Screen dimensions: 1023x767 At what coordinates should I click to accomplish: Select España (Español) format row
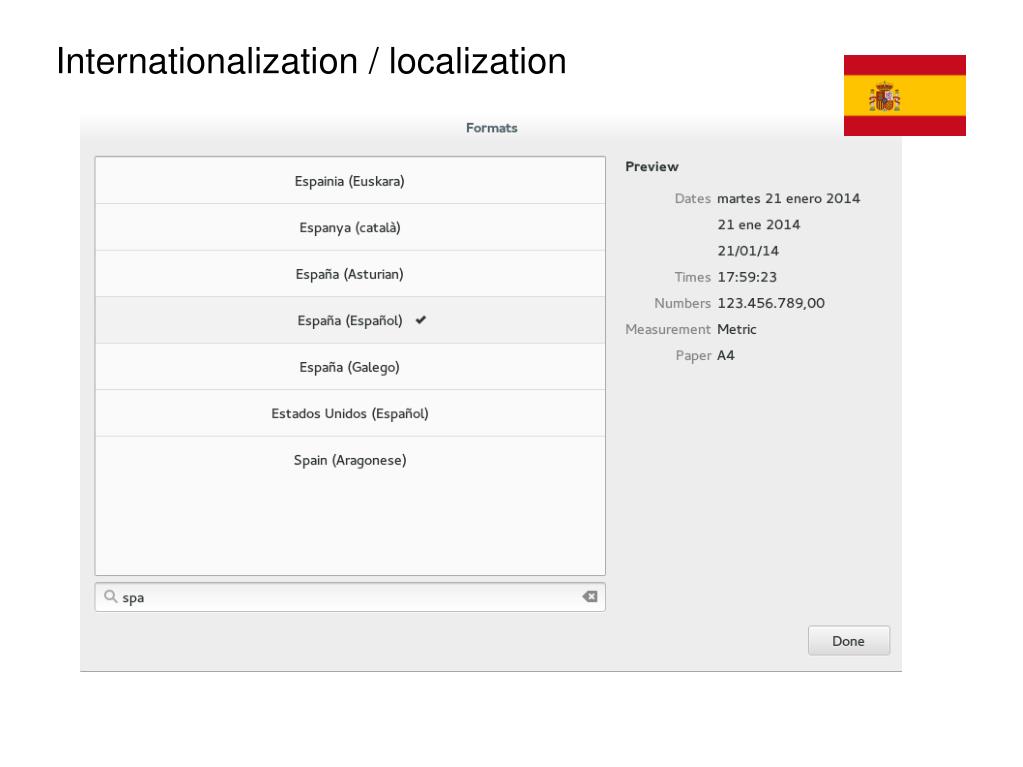point(350,320)
